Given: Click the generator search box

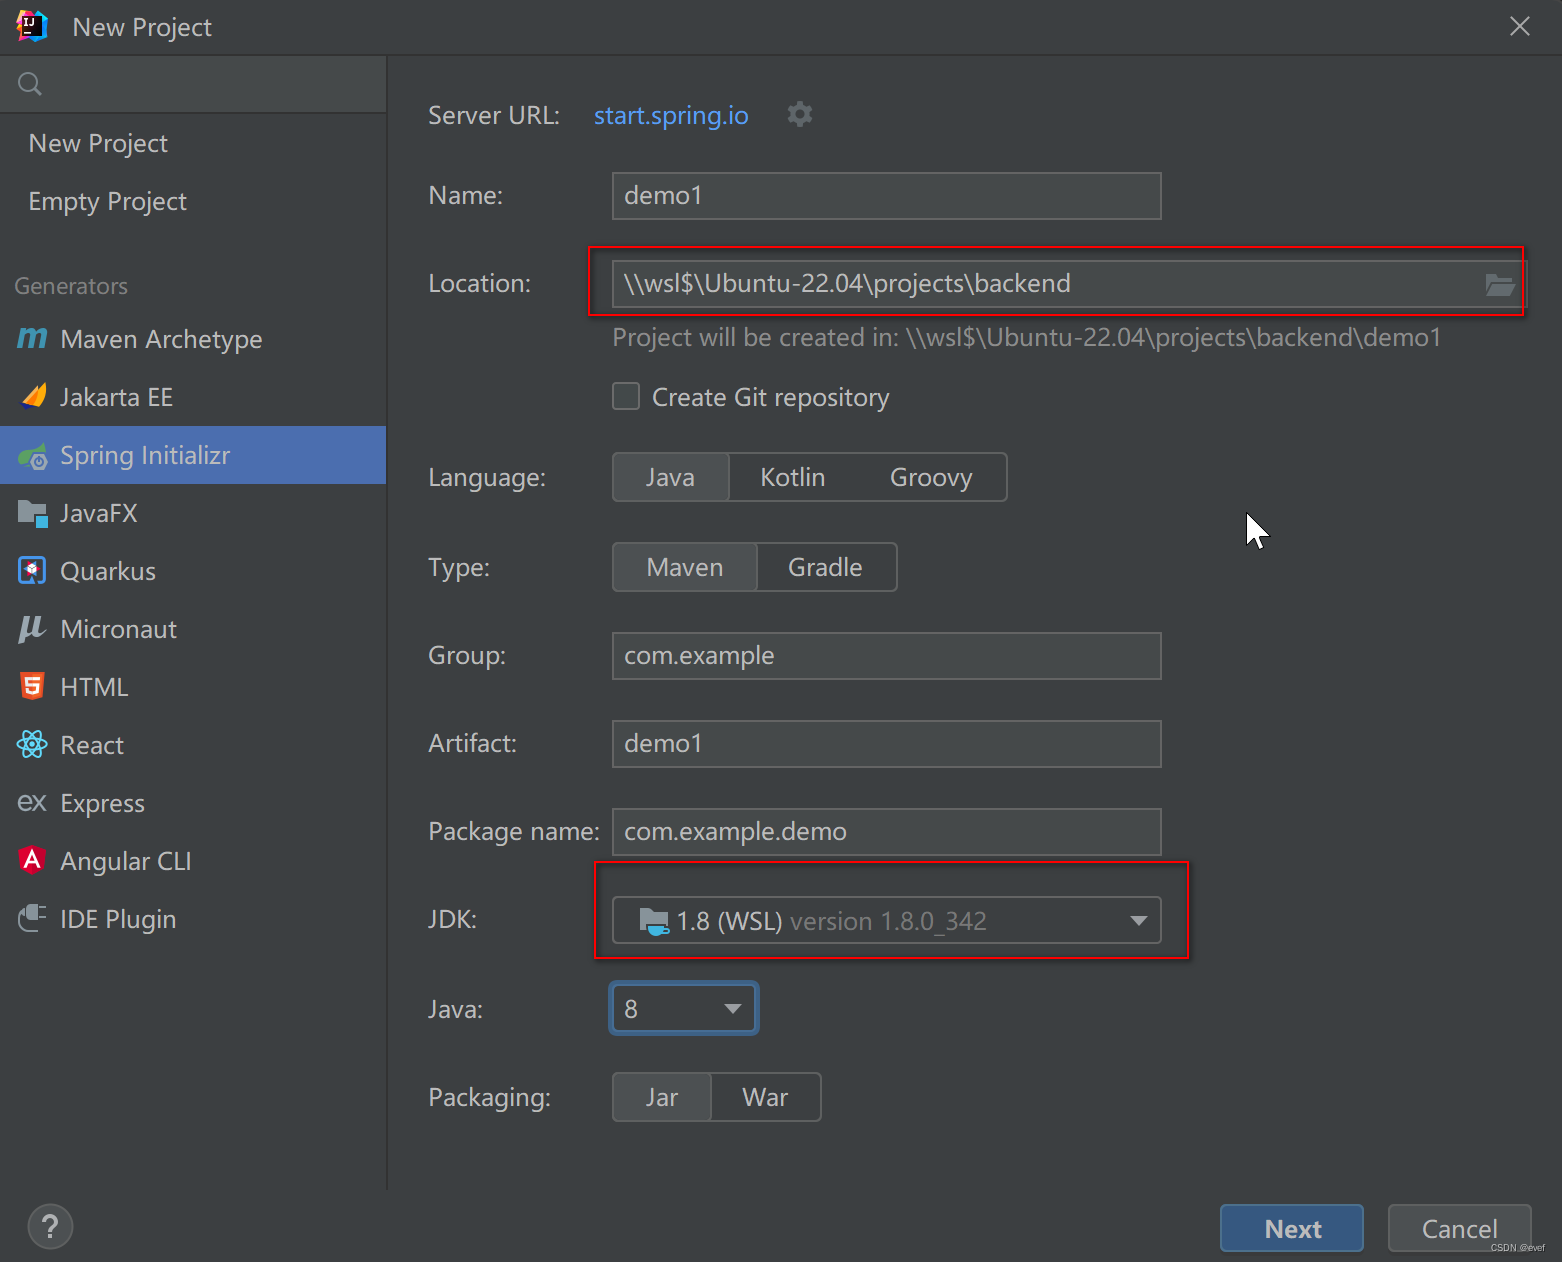Looking at the screenshot, I should coord(193,84).
